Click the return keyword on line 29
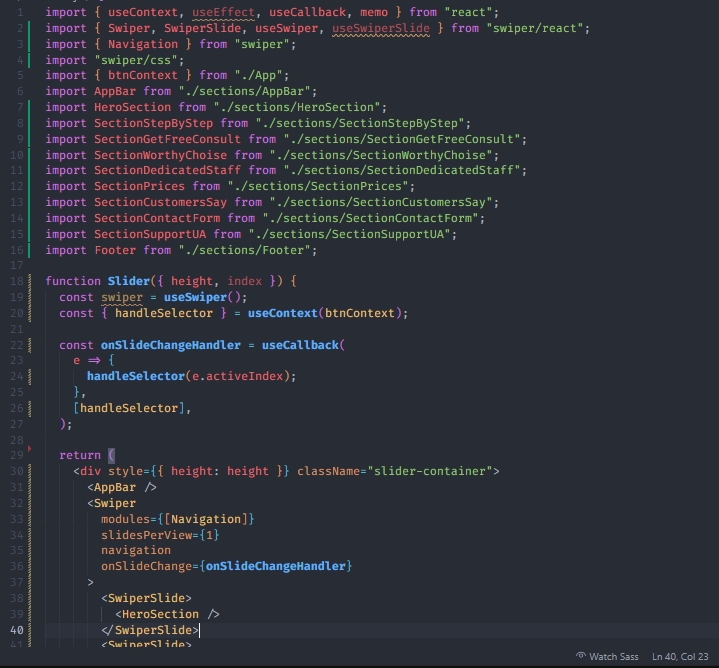 (80, 455)
